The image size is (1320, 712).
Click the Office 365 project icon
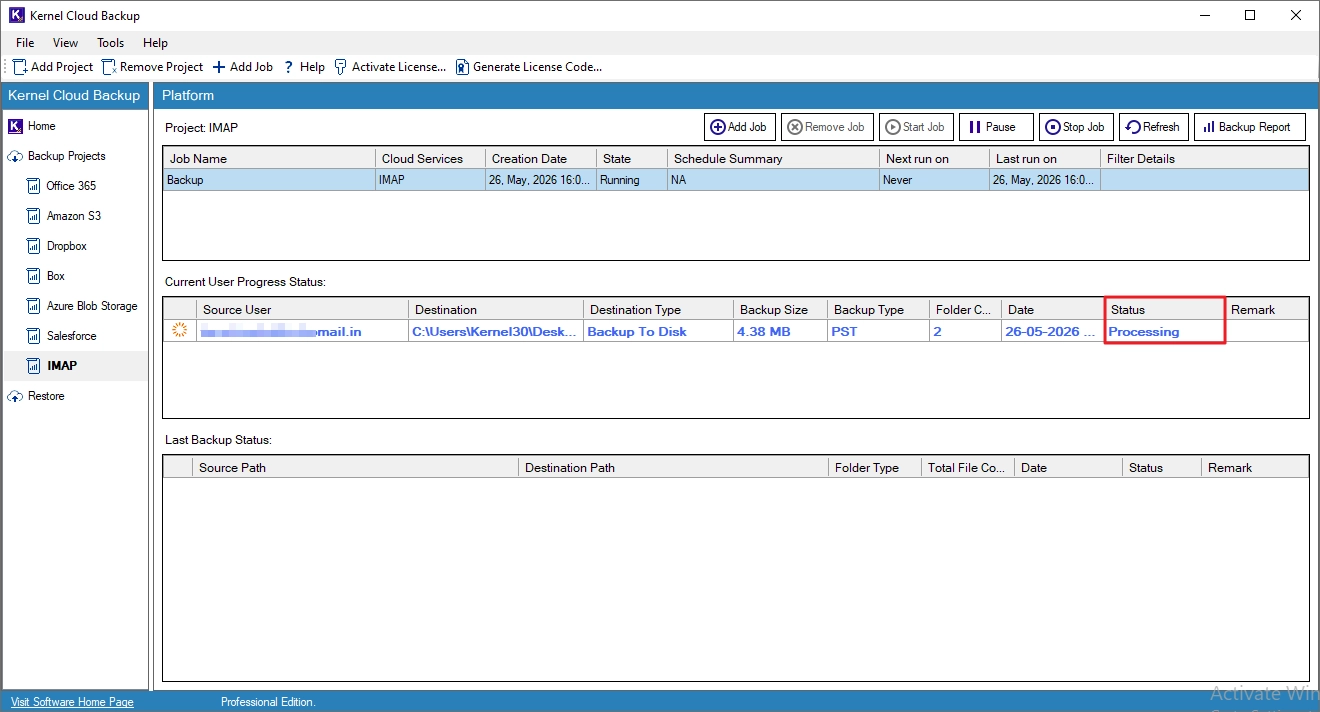pos(34,186)
